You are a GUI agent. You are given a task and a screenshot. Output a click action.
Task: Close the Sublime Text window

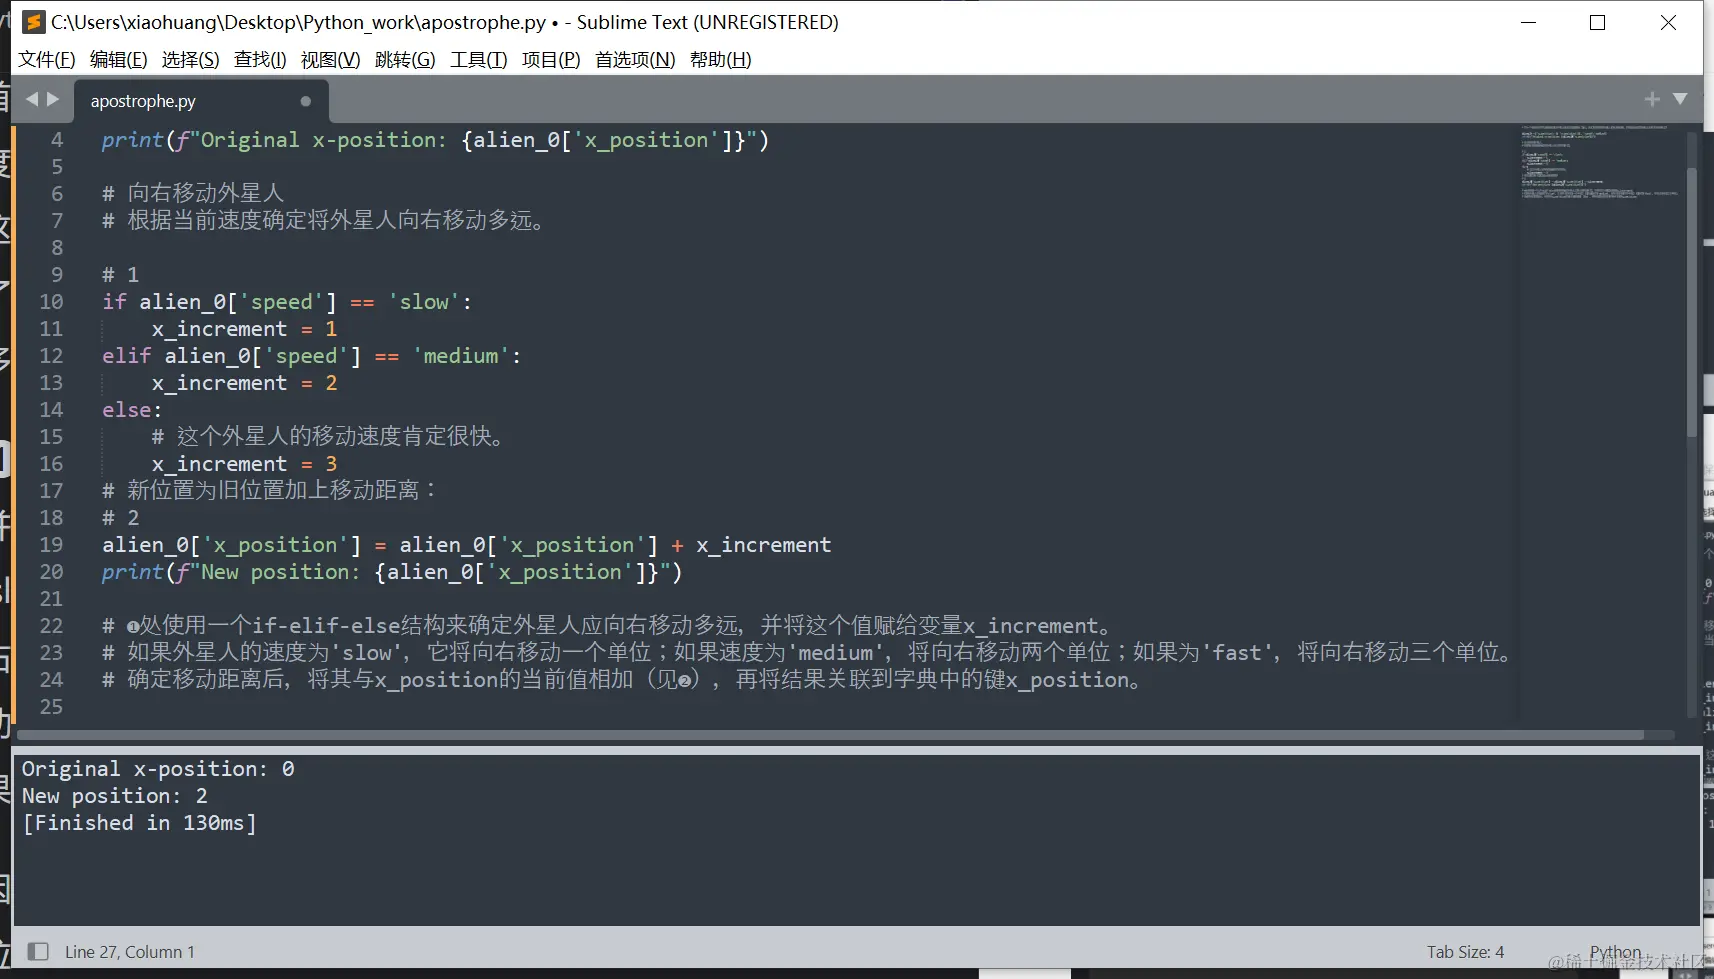1668,22
